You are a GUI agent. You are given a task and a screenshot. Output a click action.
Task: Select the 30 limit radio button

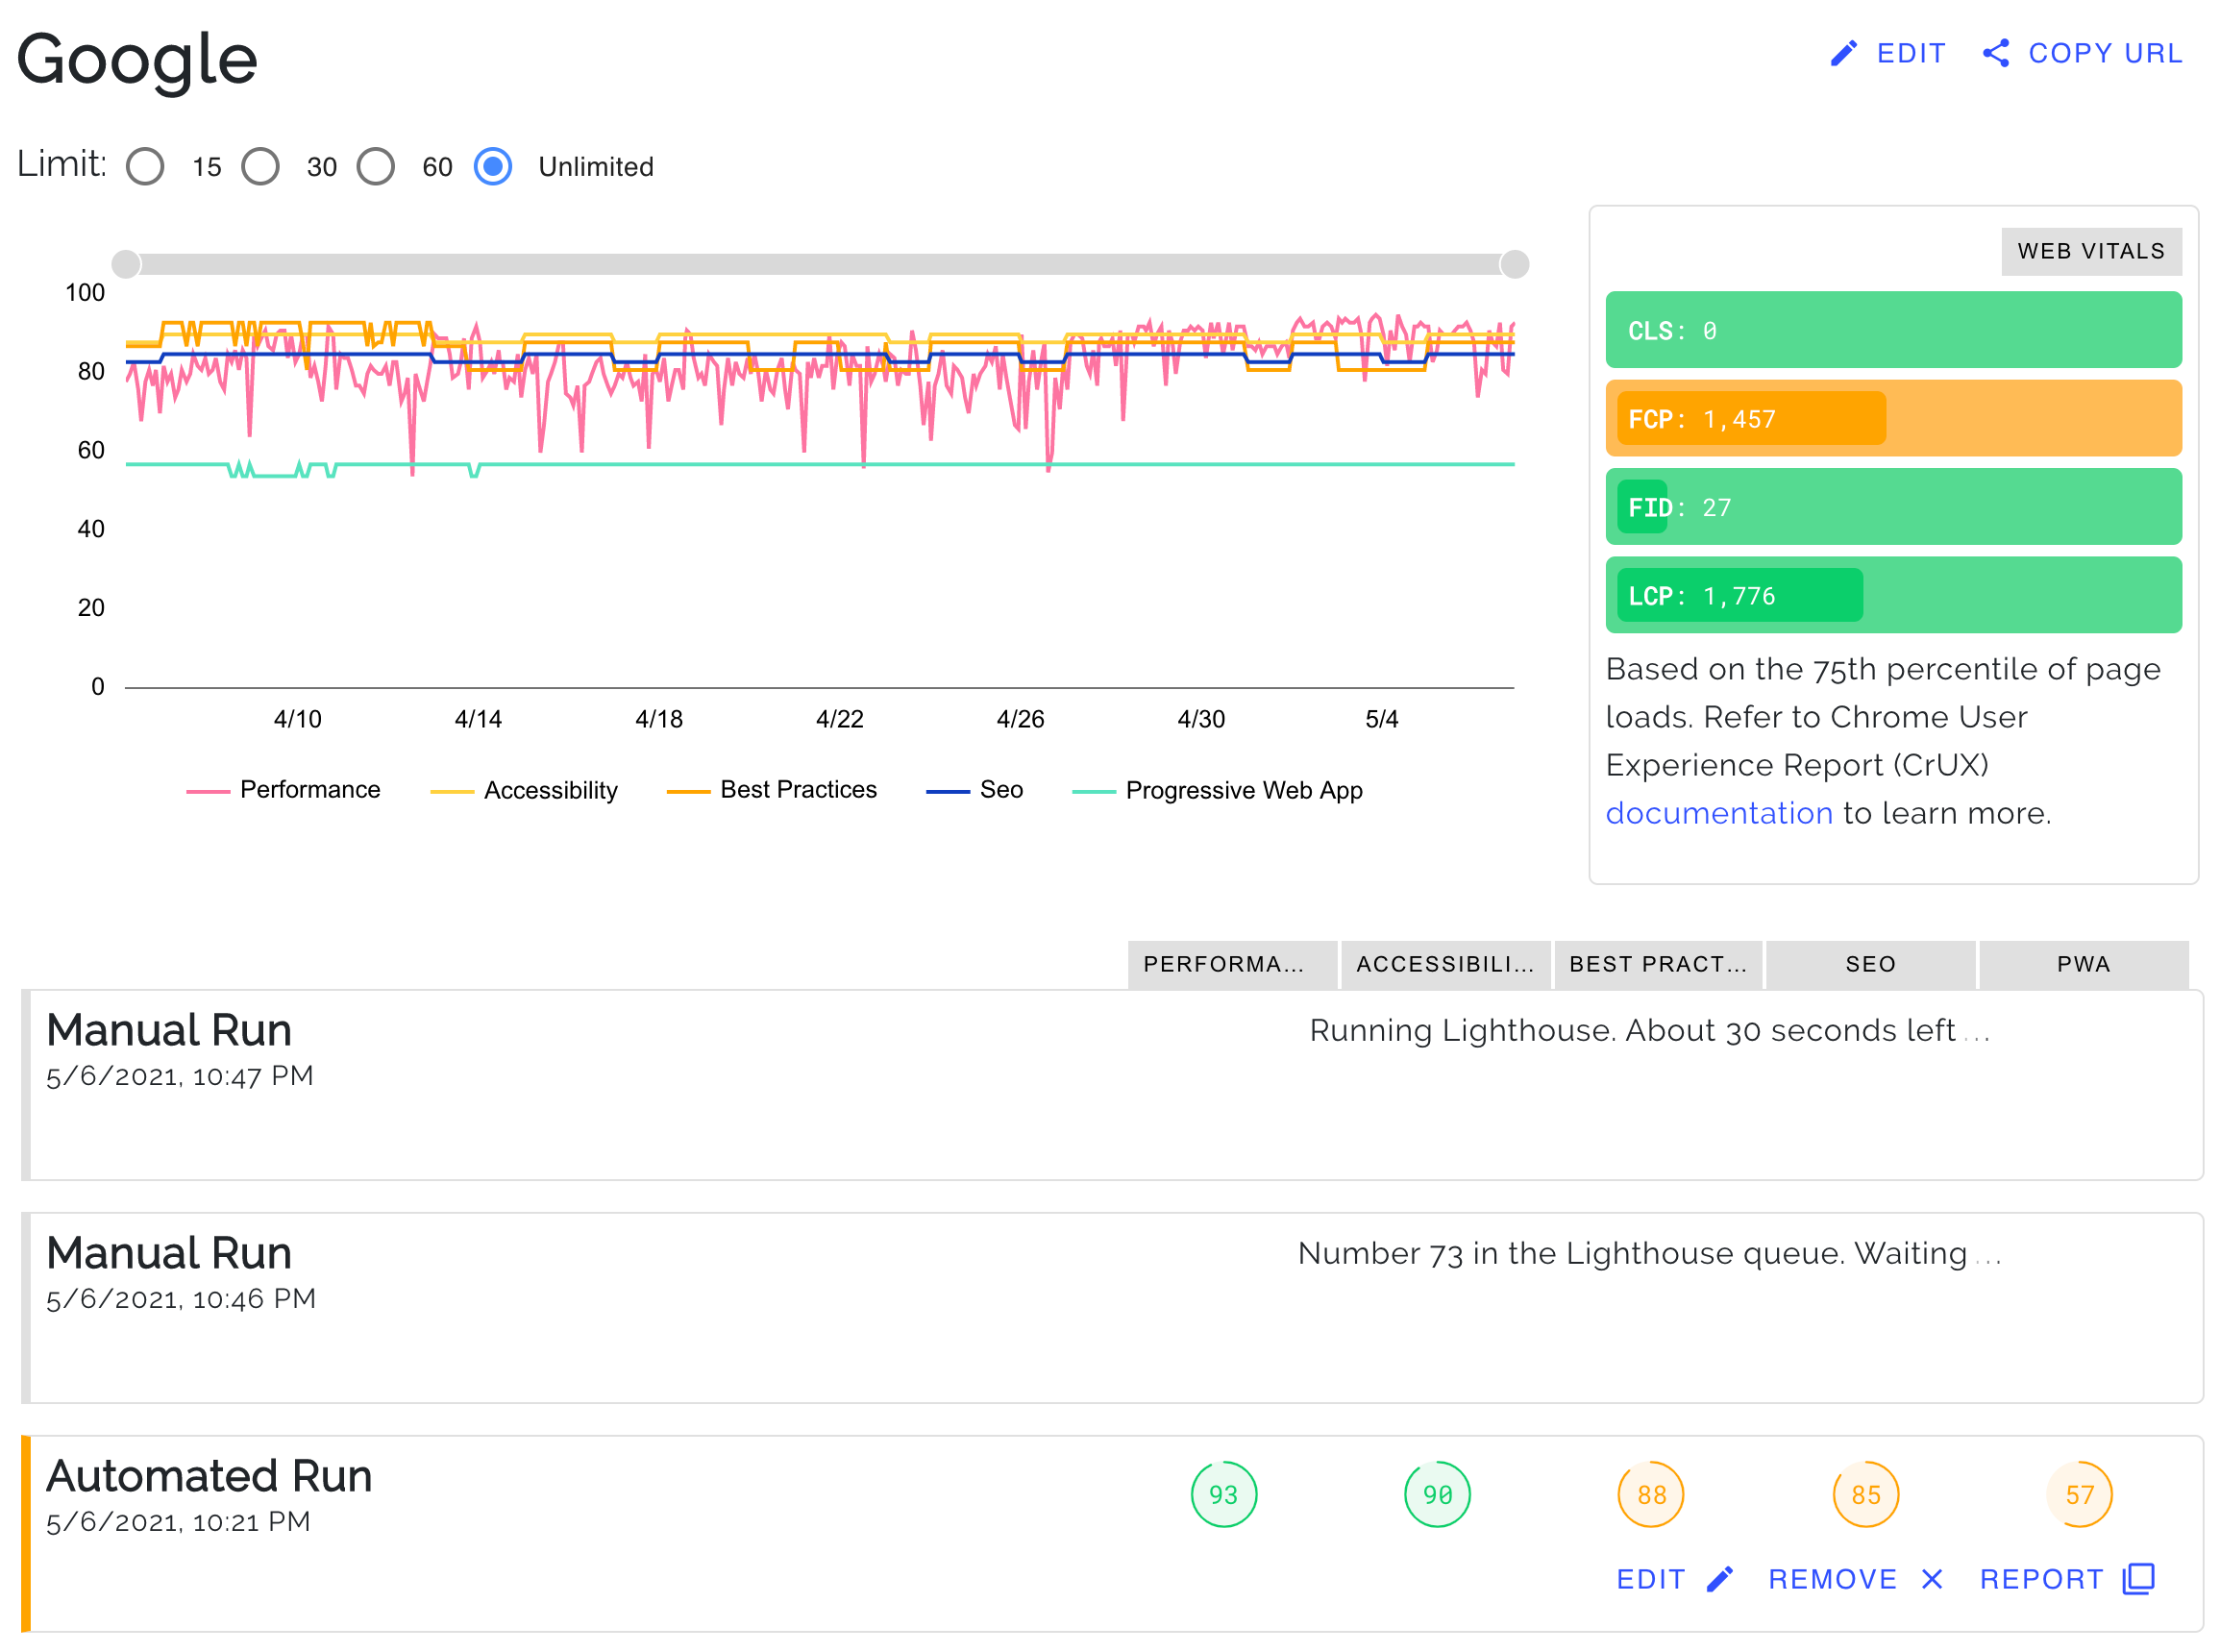(261, 166)
